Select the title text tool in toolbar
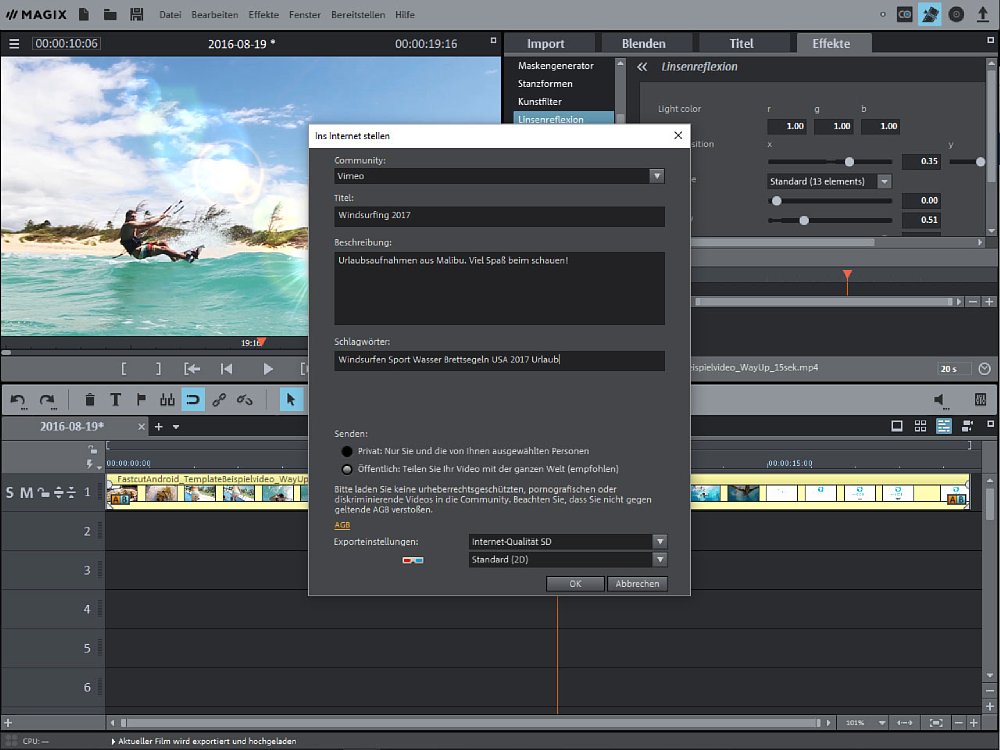 pos(115,400)
